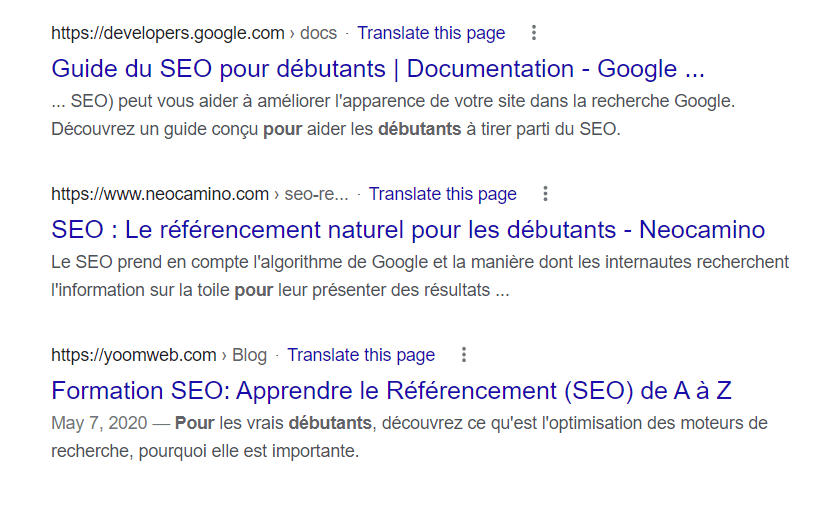
Task: Translate the developers.google.com result page
Action: coord(431,33)
